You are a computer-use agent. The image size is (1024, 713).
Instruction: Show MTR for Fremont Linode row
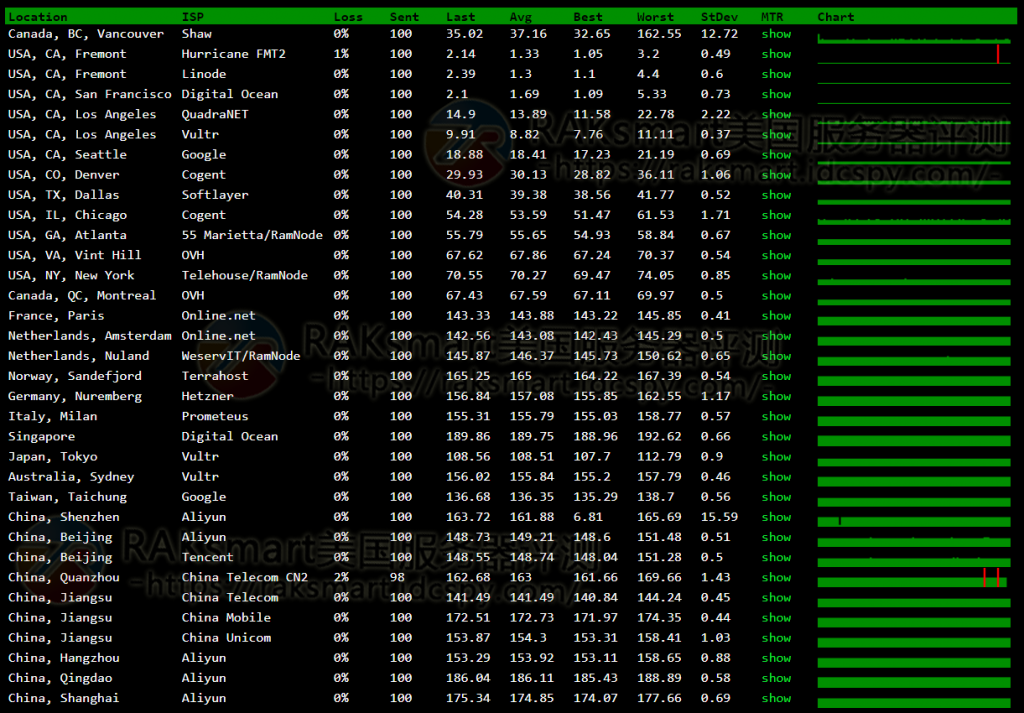776,74
